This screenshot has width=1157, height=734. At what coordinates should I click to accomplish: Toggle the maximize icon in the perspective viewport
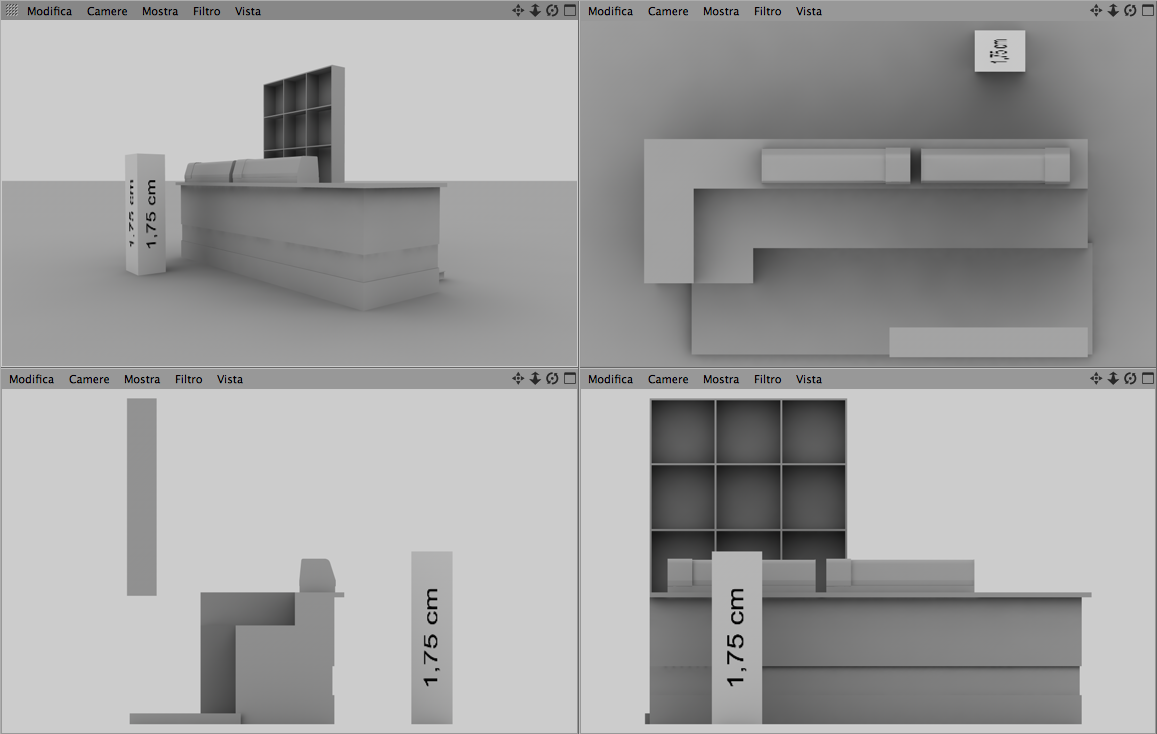pos(570,10)
